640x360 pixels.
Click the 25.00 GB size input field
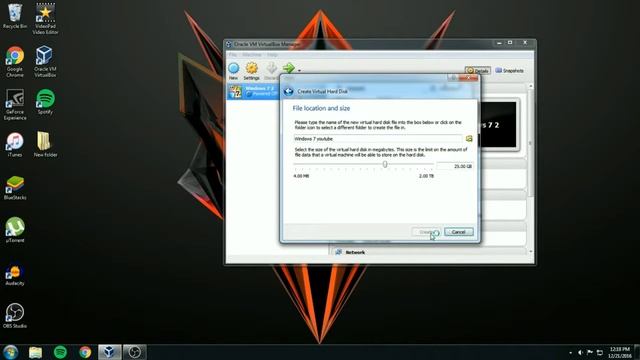[455, 166]
